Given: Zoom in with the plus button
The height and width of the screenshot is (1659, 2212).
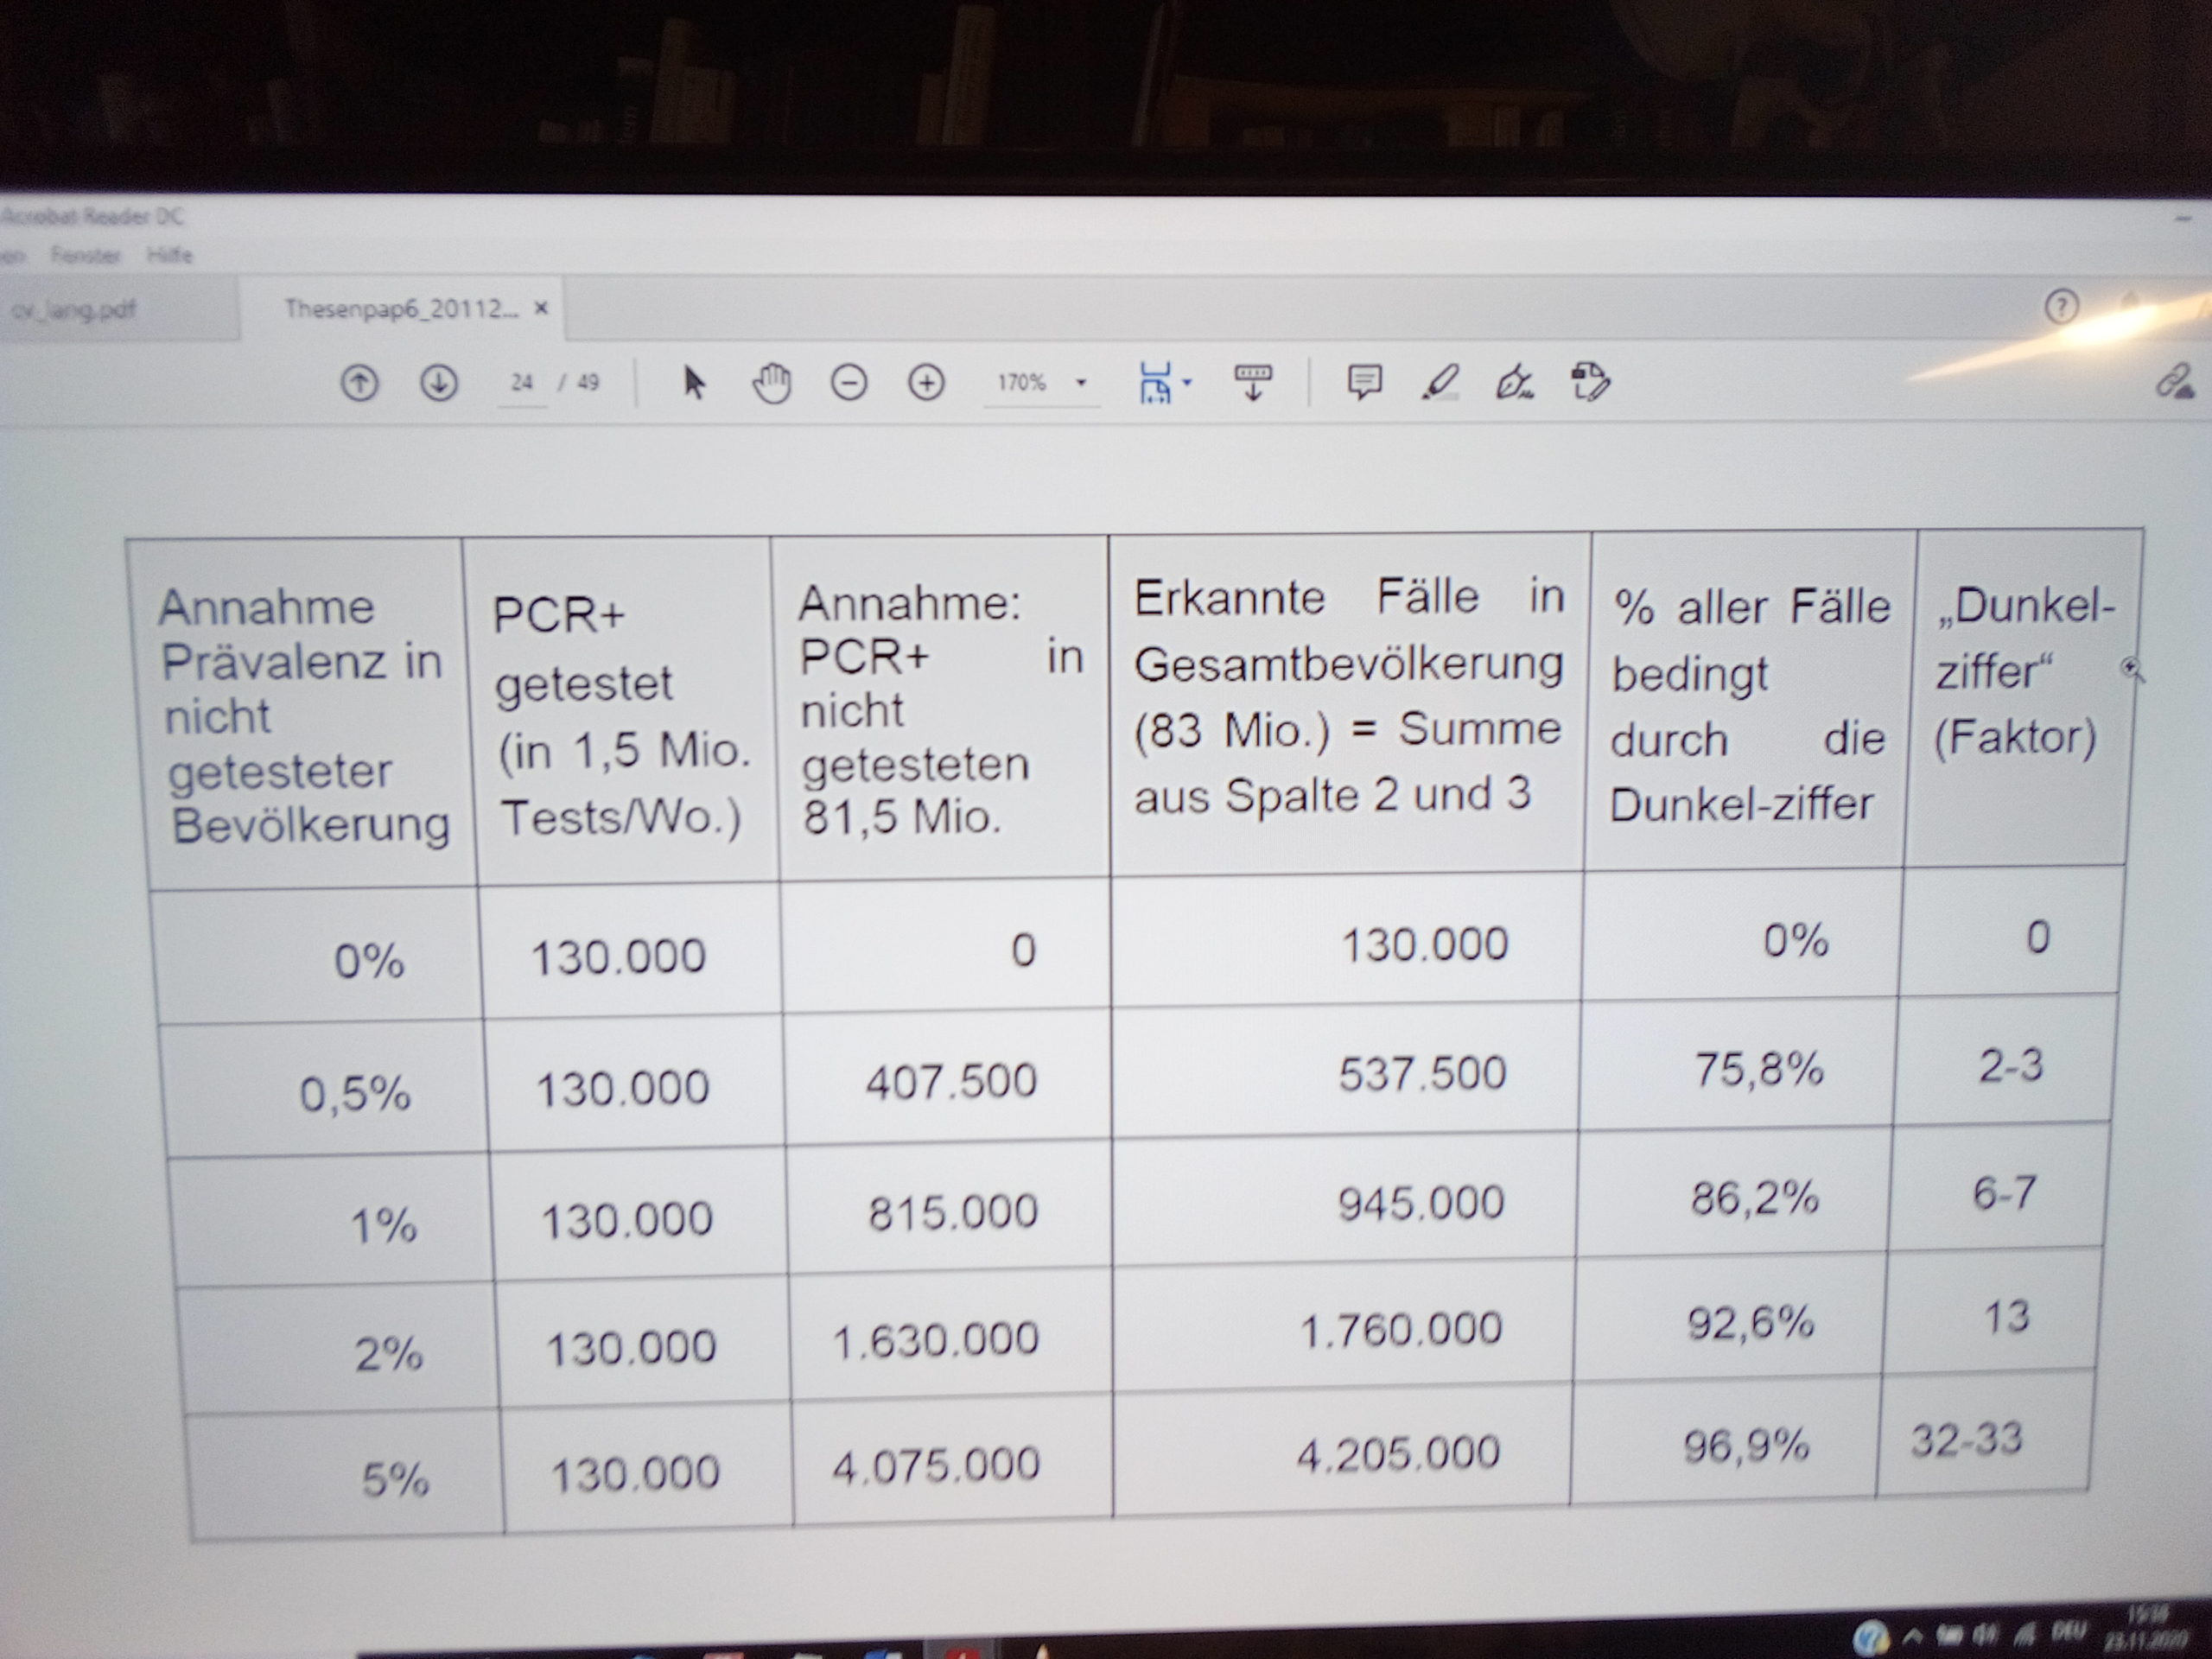Looking at the screenshot, I should (x=926, y=383).
